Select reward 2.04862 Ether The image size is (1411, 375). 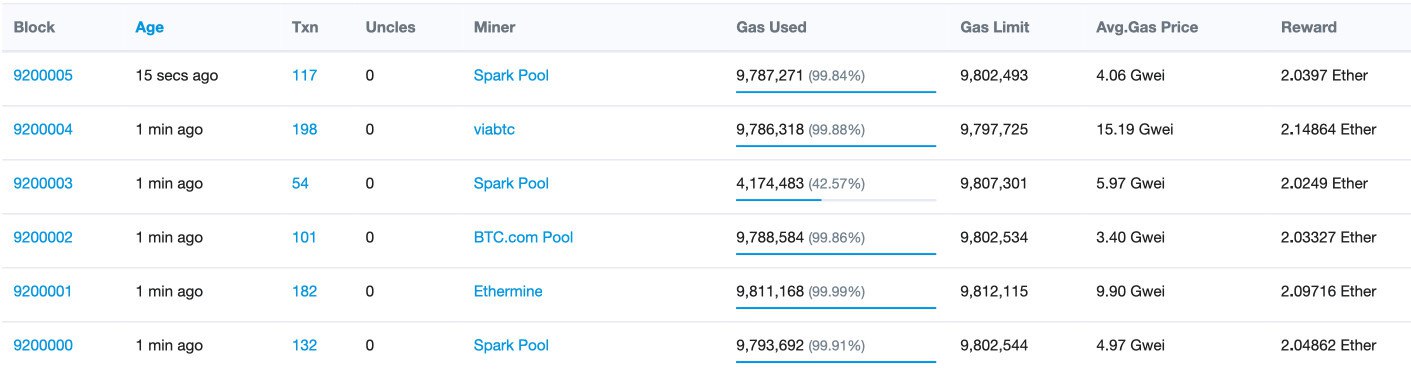(x=1329, y=345)
